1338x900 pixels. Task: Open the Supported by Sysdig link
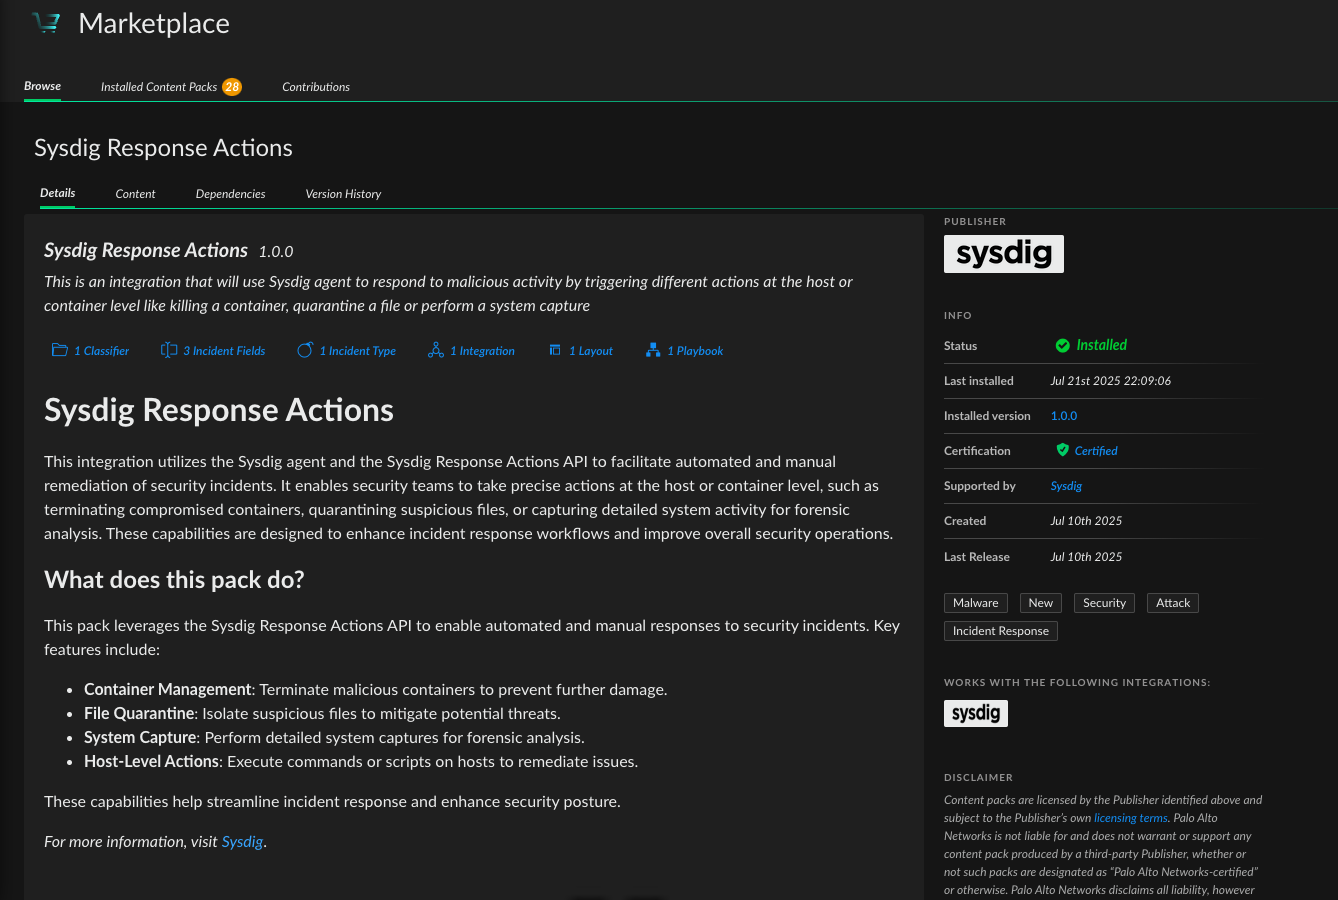[x=1066, y=486]
